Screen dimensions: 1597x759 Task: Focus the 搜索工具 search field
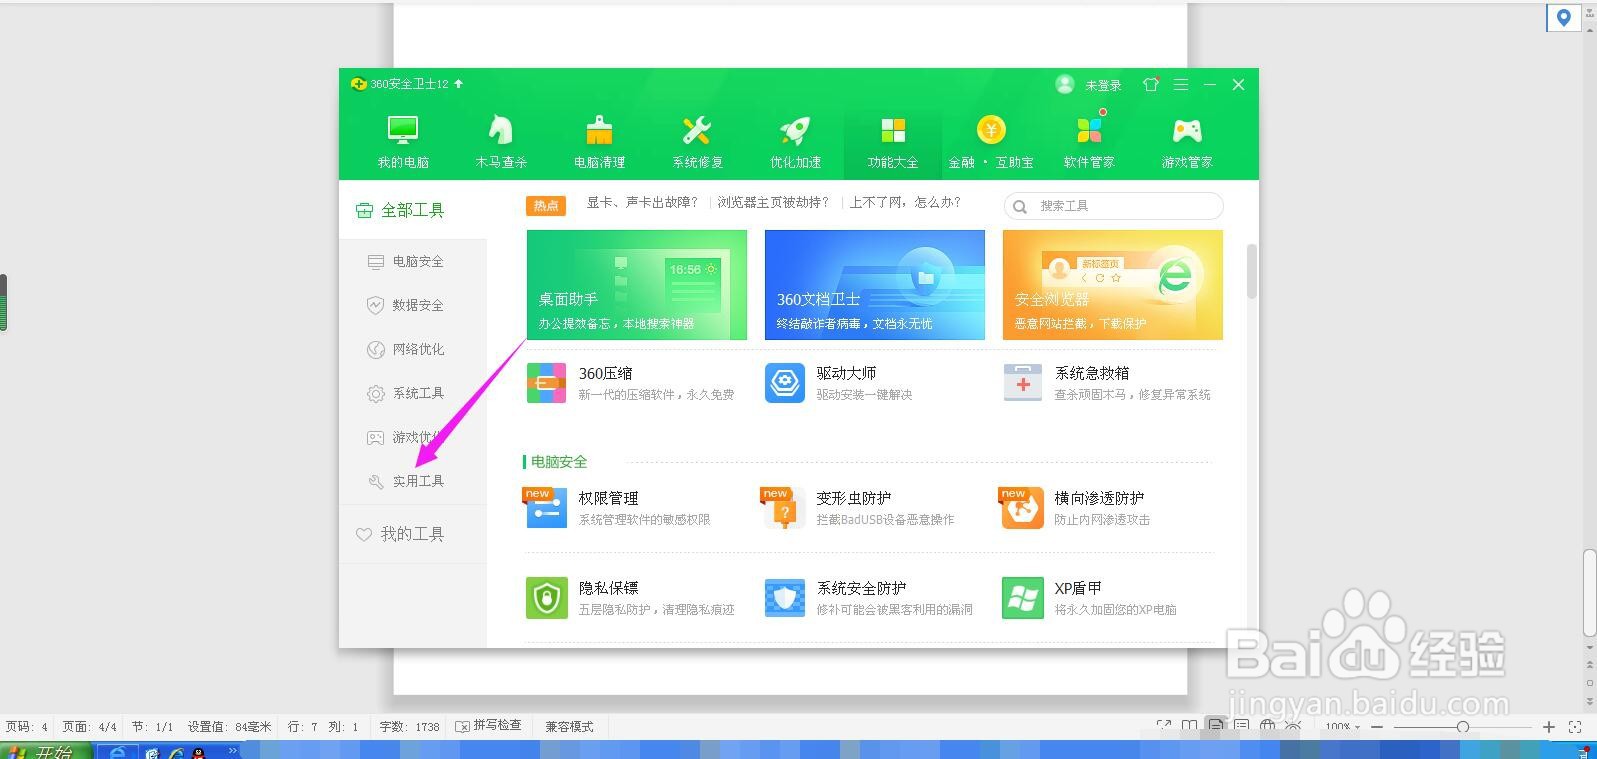(1113, 206)
